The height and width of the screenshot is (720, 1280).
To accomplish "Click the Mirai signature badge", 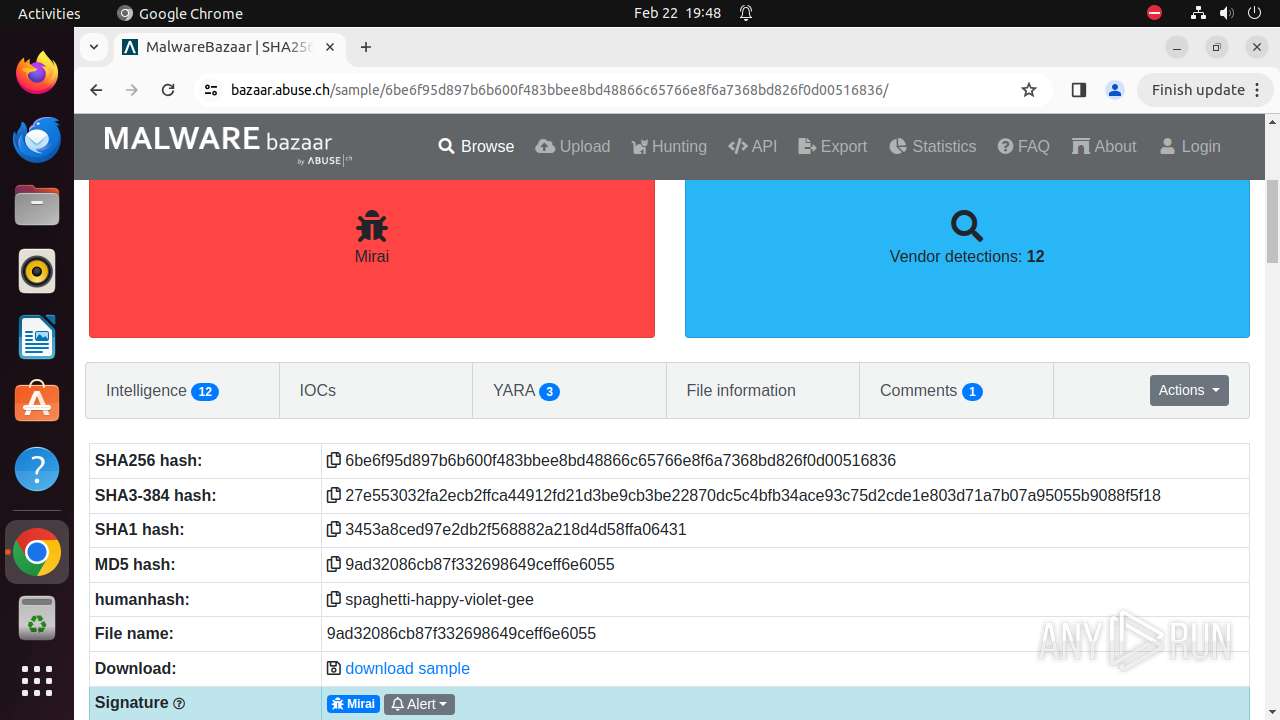I will click(354, 704).
